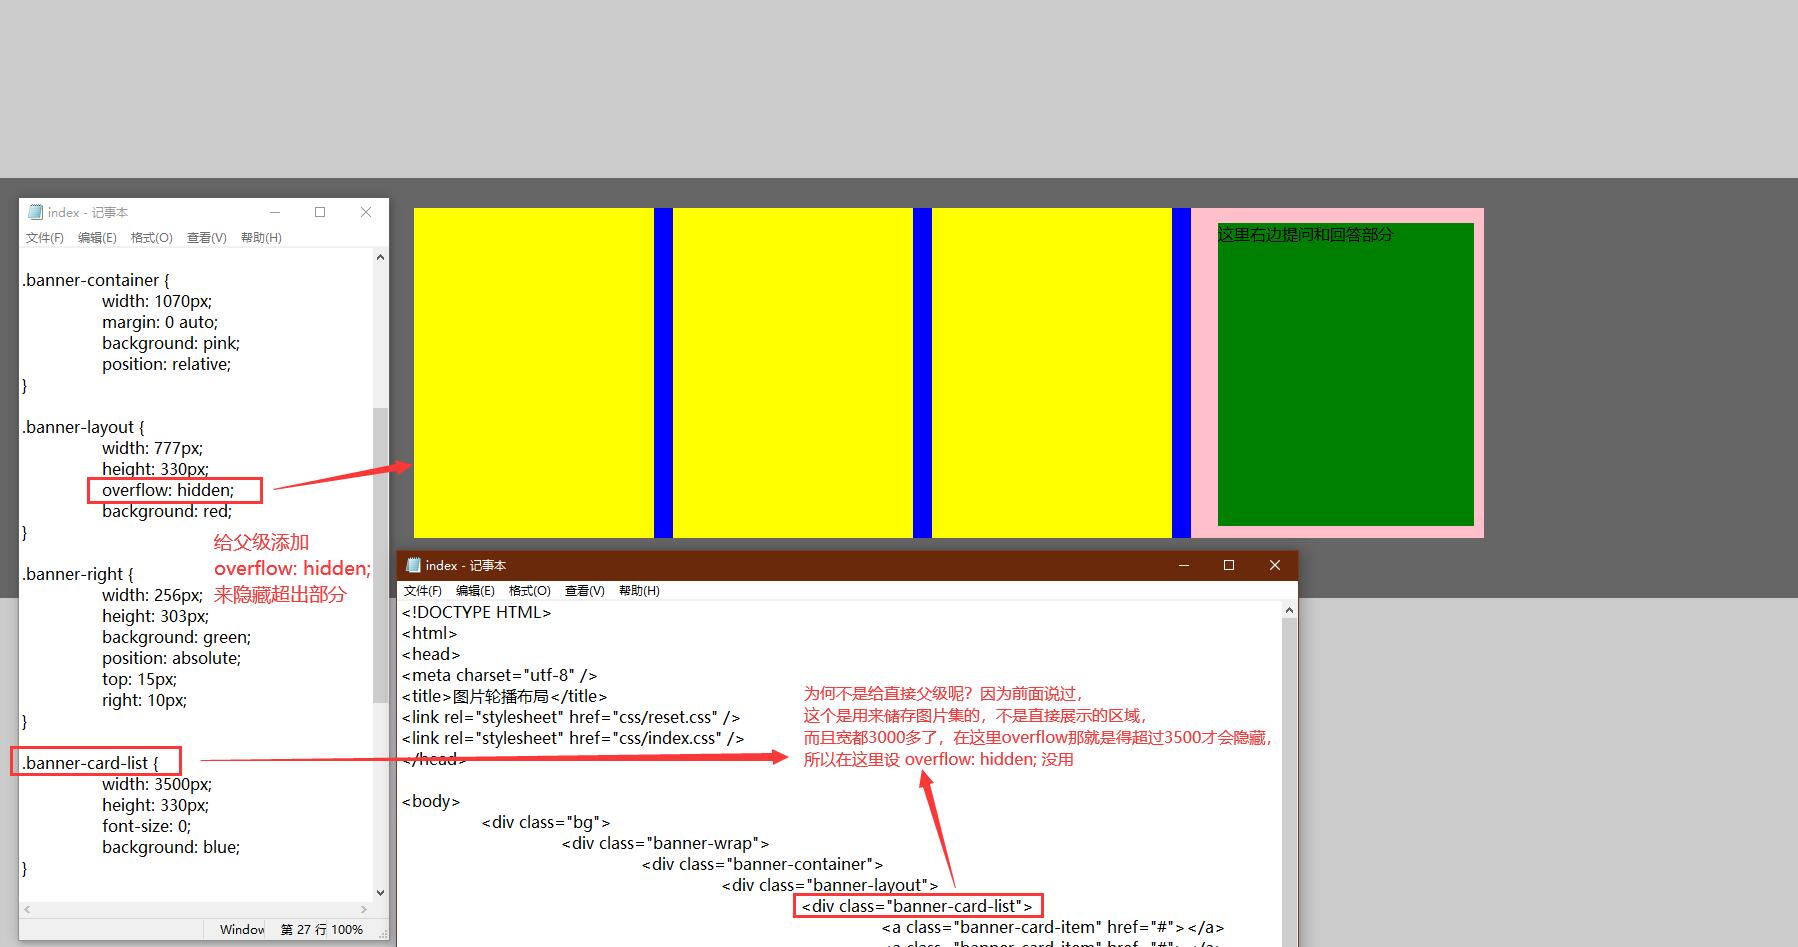Screen dimensions: 1798x947
Task: Click text 这里右边提问和回答部分 in green block
Action: [1305, 234]
